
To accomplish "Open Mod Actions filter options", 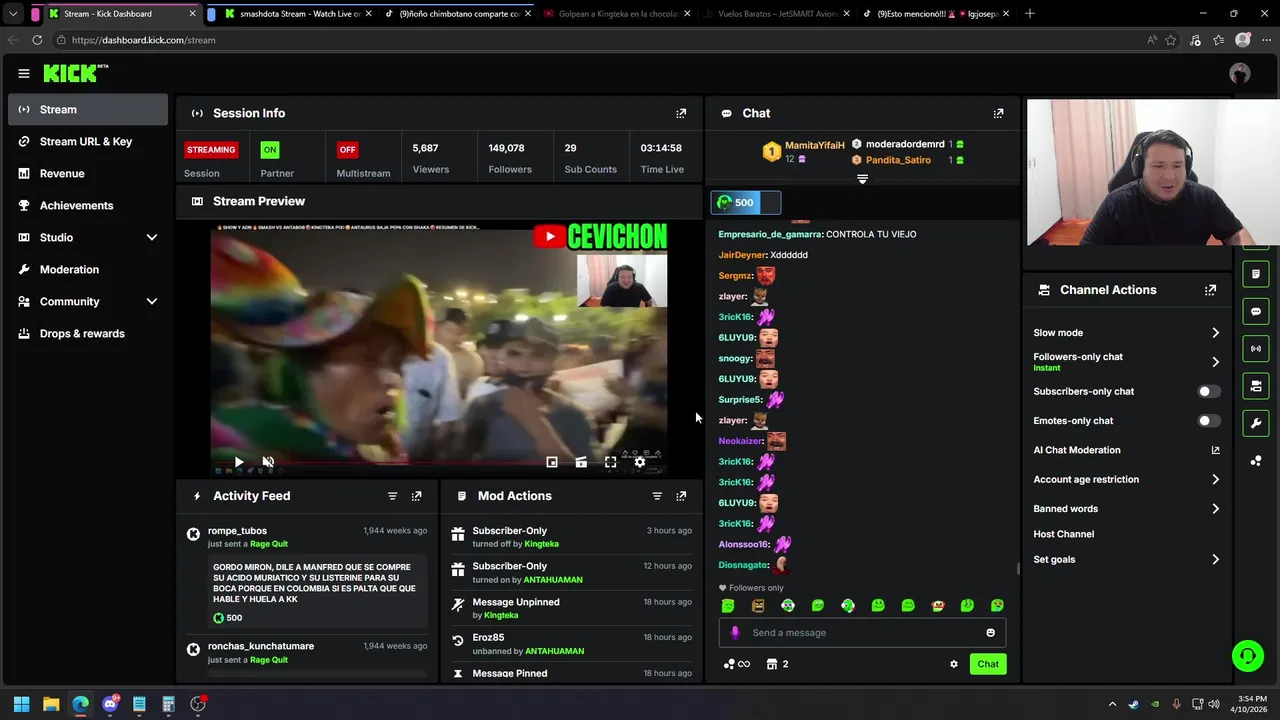I will 657,496.
